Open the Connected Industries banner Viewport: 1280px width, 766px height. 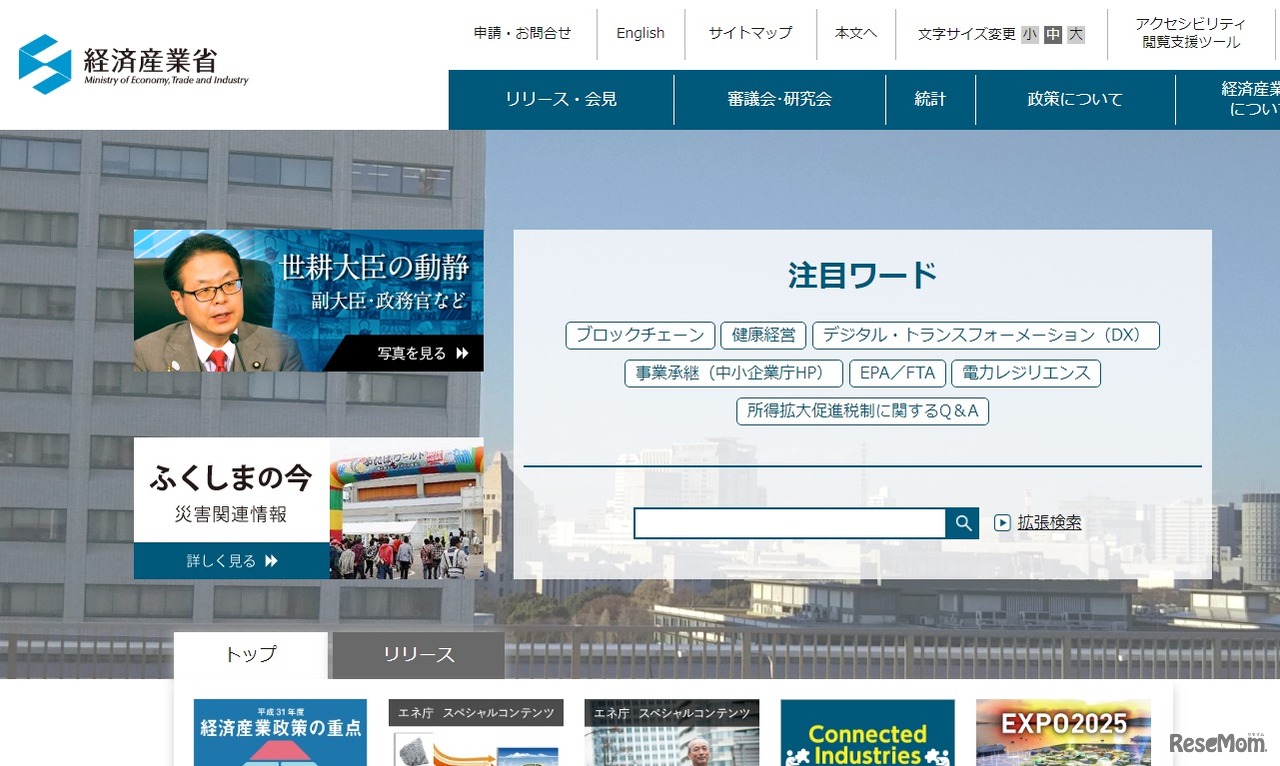867,732
